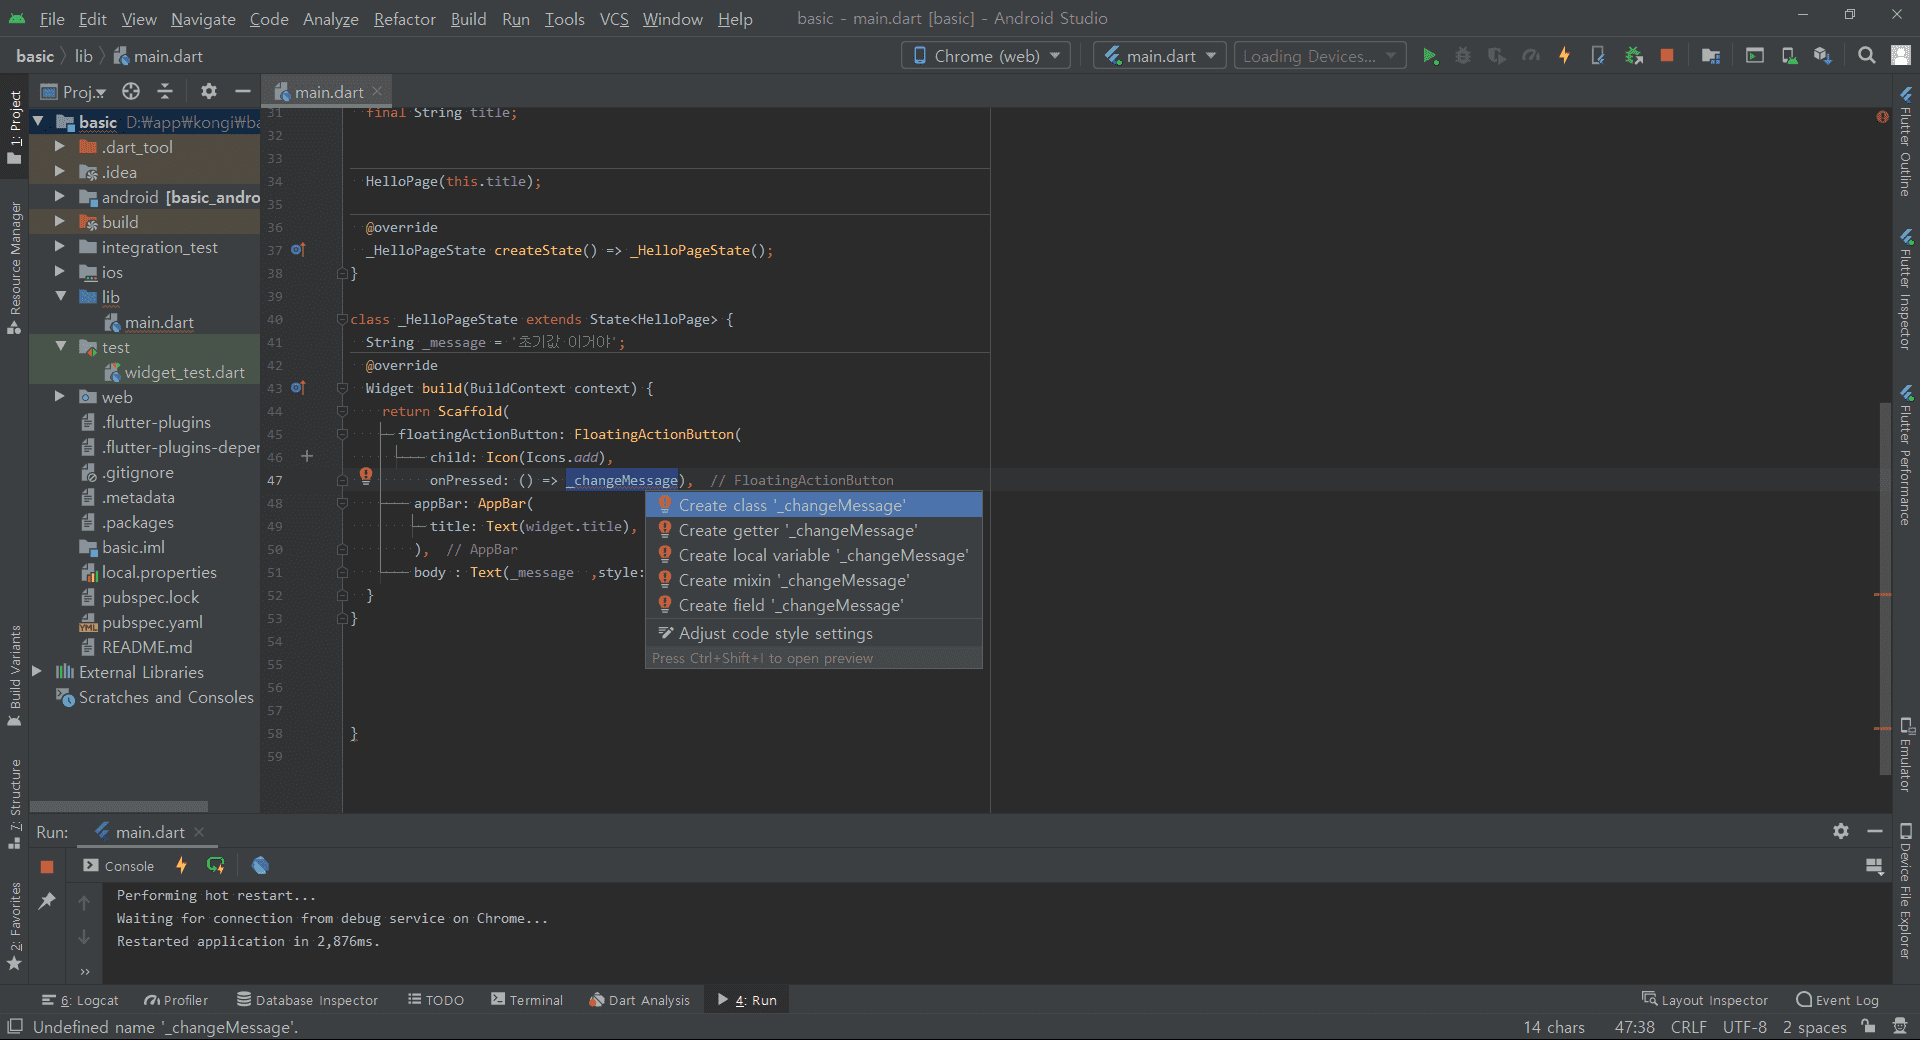Toggle the status bar tool window buttons icon
This screenshot has height=1040, width=1920.
pyautogui.click(x=15, y=1027)
